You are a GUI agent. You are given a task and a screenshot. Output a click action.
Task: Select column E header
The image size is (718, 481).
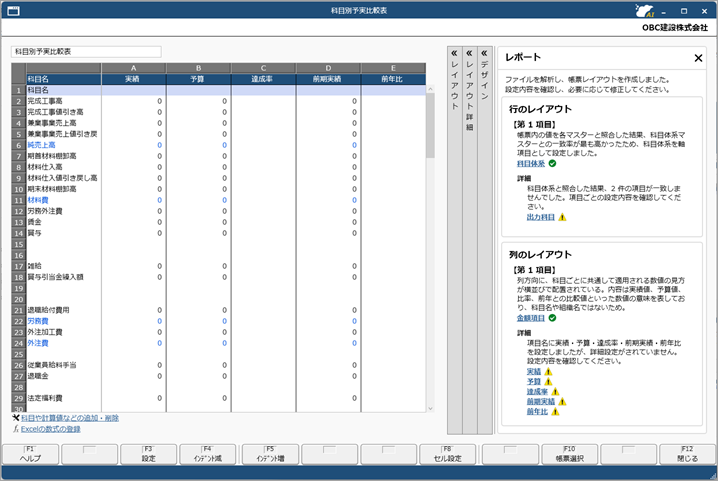click(393, 68)
